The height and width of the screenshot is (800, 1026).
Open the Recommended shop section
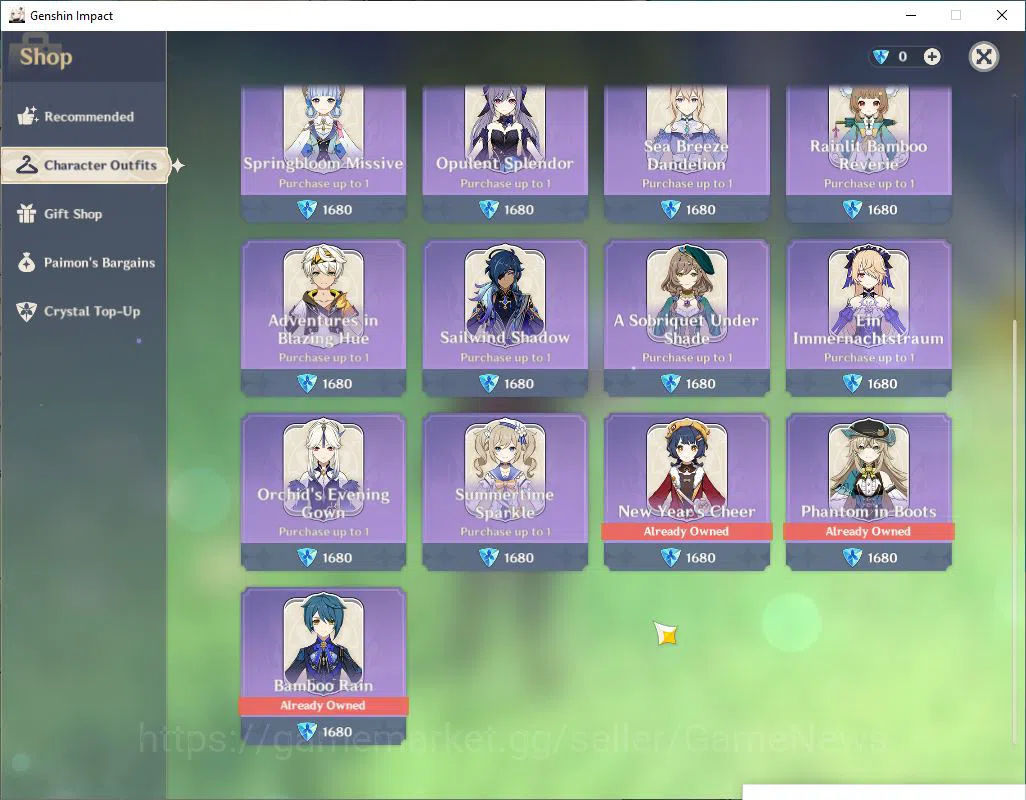pos(84,116)
